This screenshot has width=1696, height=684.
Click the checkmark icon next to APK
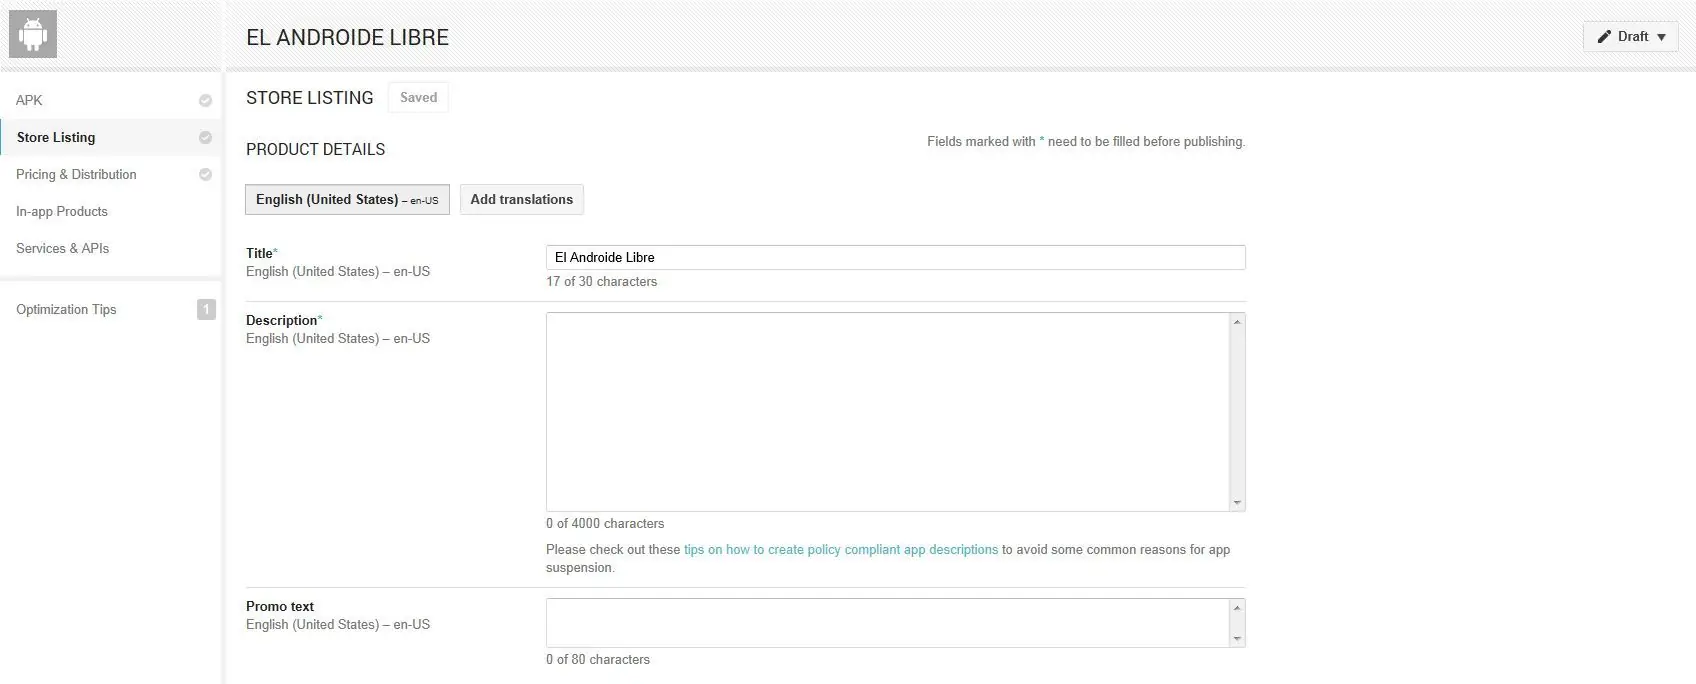tap(205, 100)
